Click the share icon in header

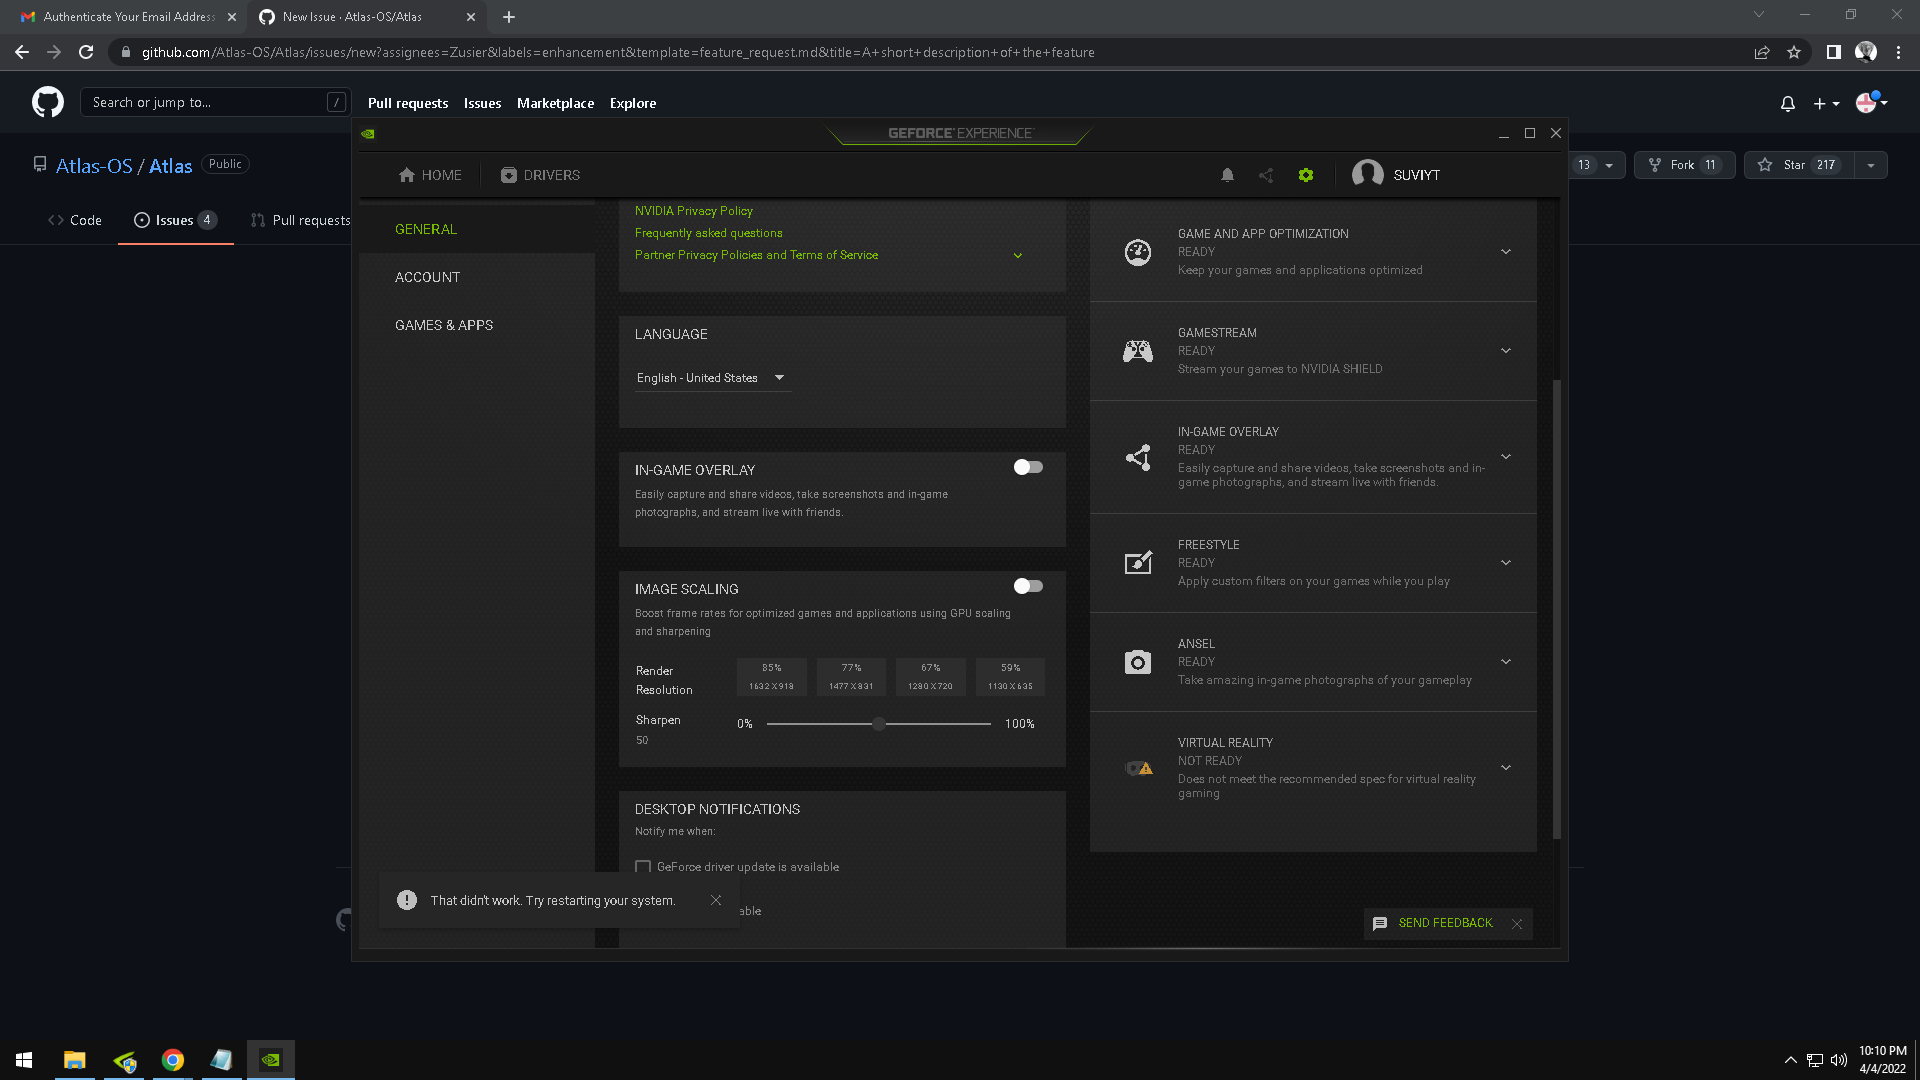1266,175
